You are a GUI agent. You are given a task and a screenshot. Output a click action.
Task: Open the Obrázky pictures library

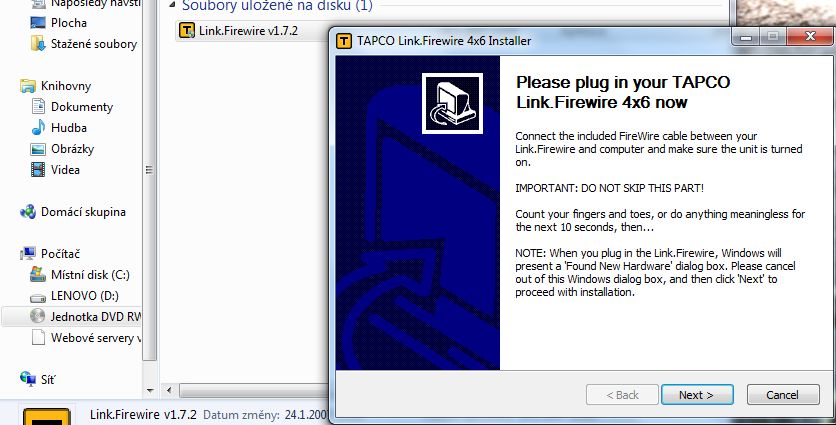(62, 149)
